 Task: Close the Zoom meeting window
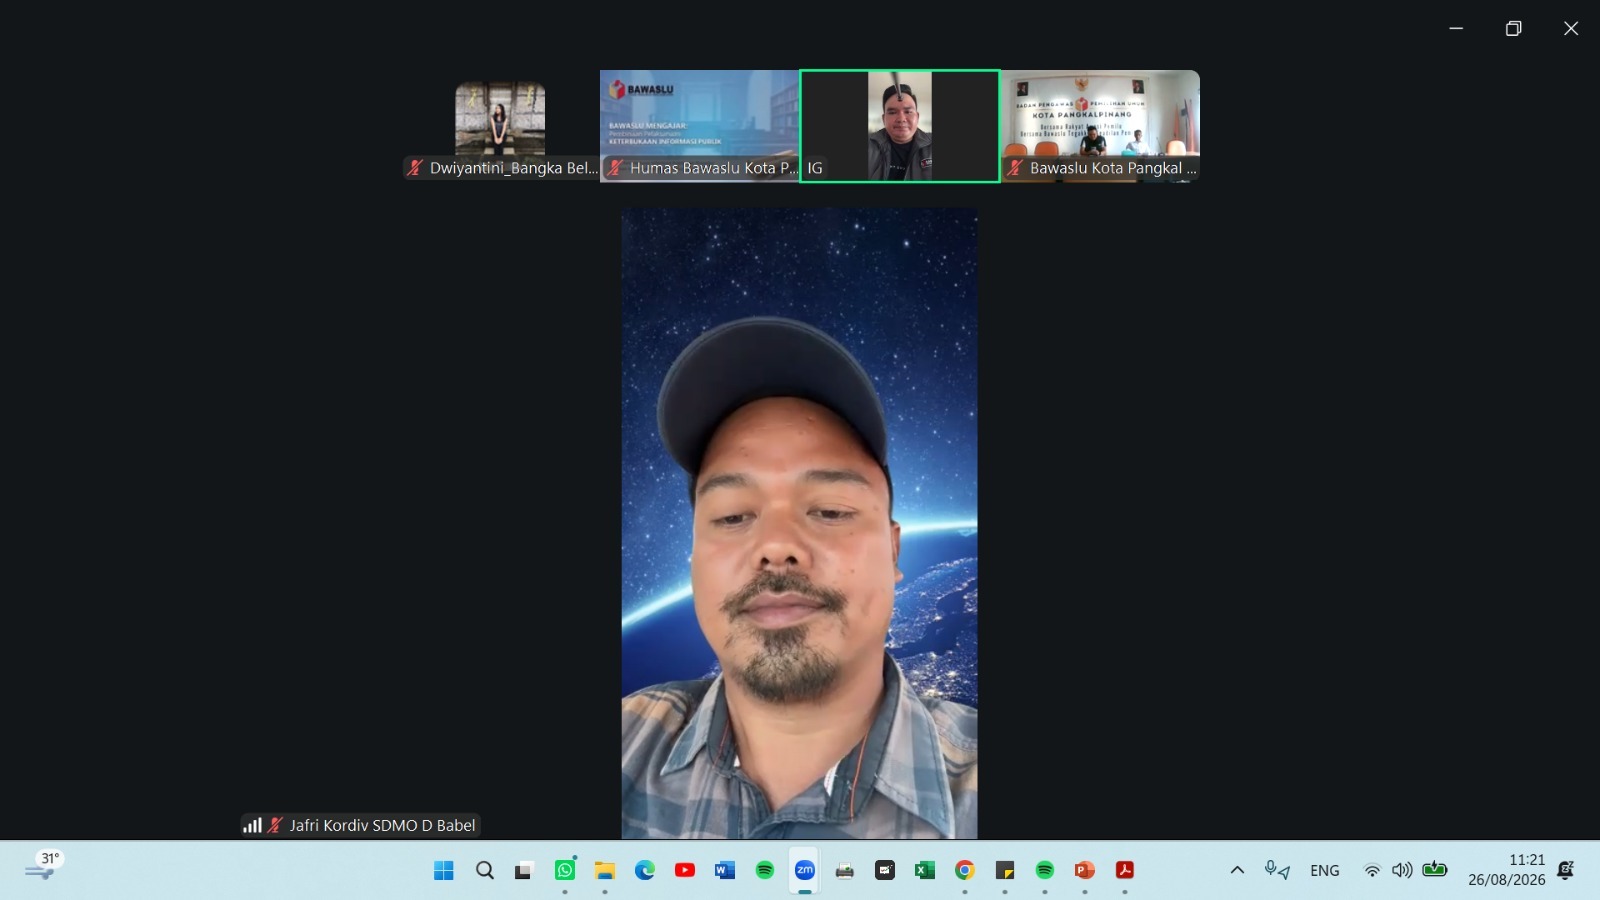tap(1571, 28)
